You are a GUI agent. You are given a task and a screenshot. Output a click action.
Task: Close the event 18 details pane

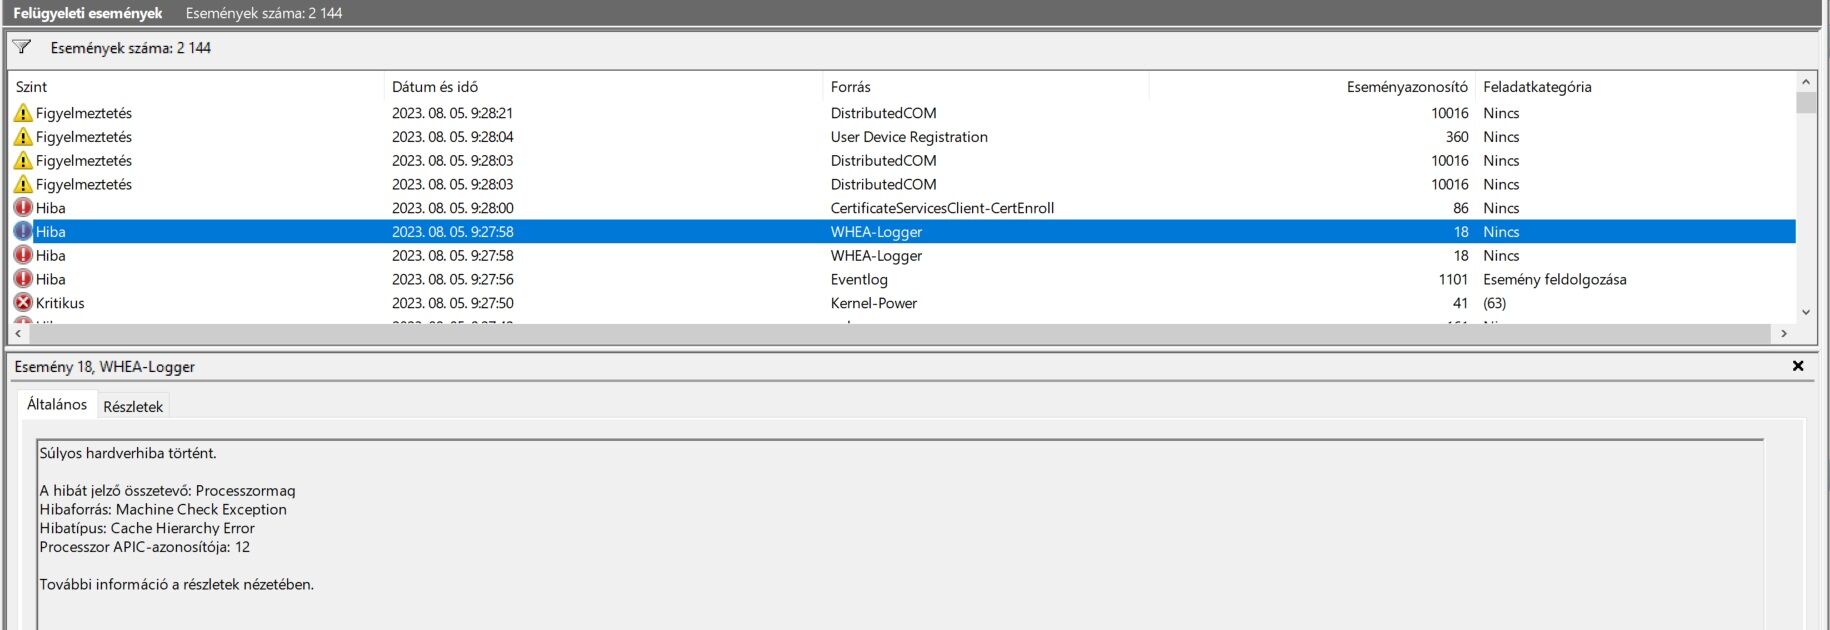1797,366
